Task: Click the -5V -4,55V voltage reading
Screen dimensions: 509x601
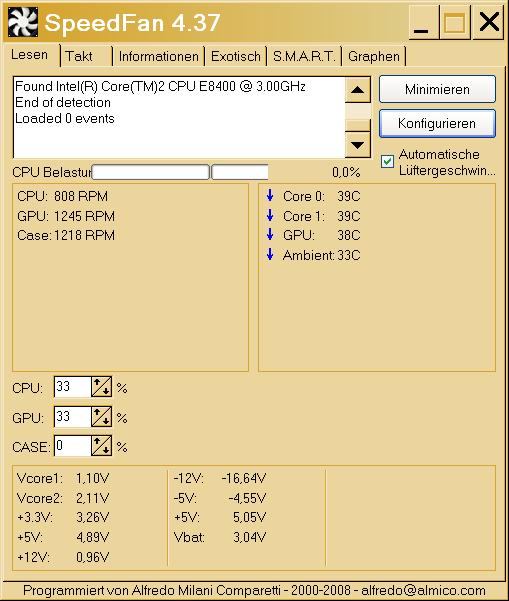Action: (x=220, y=498)
